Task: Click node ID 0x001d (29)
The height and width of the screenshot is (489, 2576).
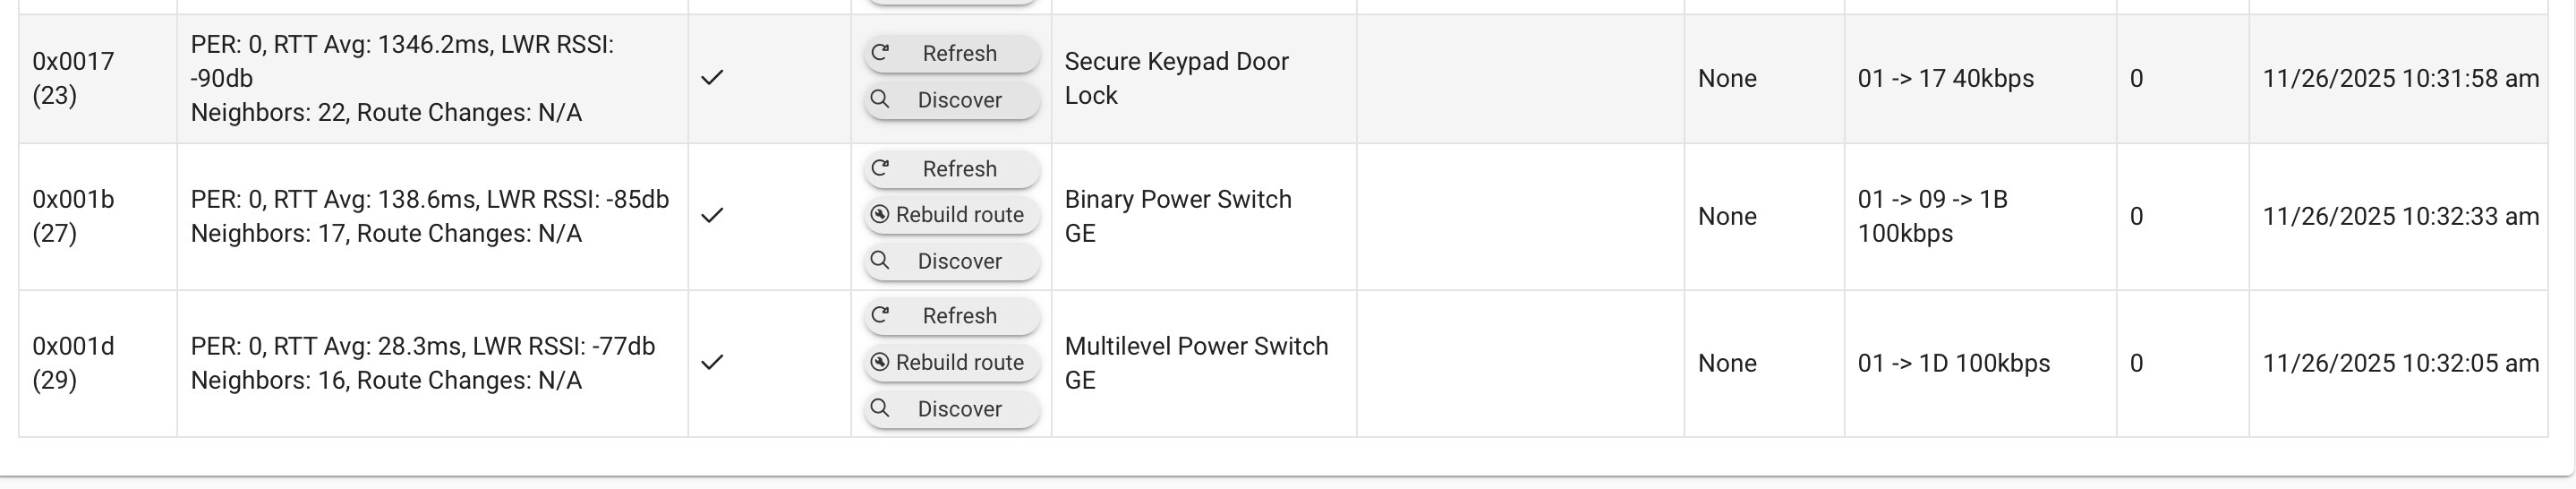Action: tap(73, 363)
